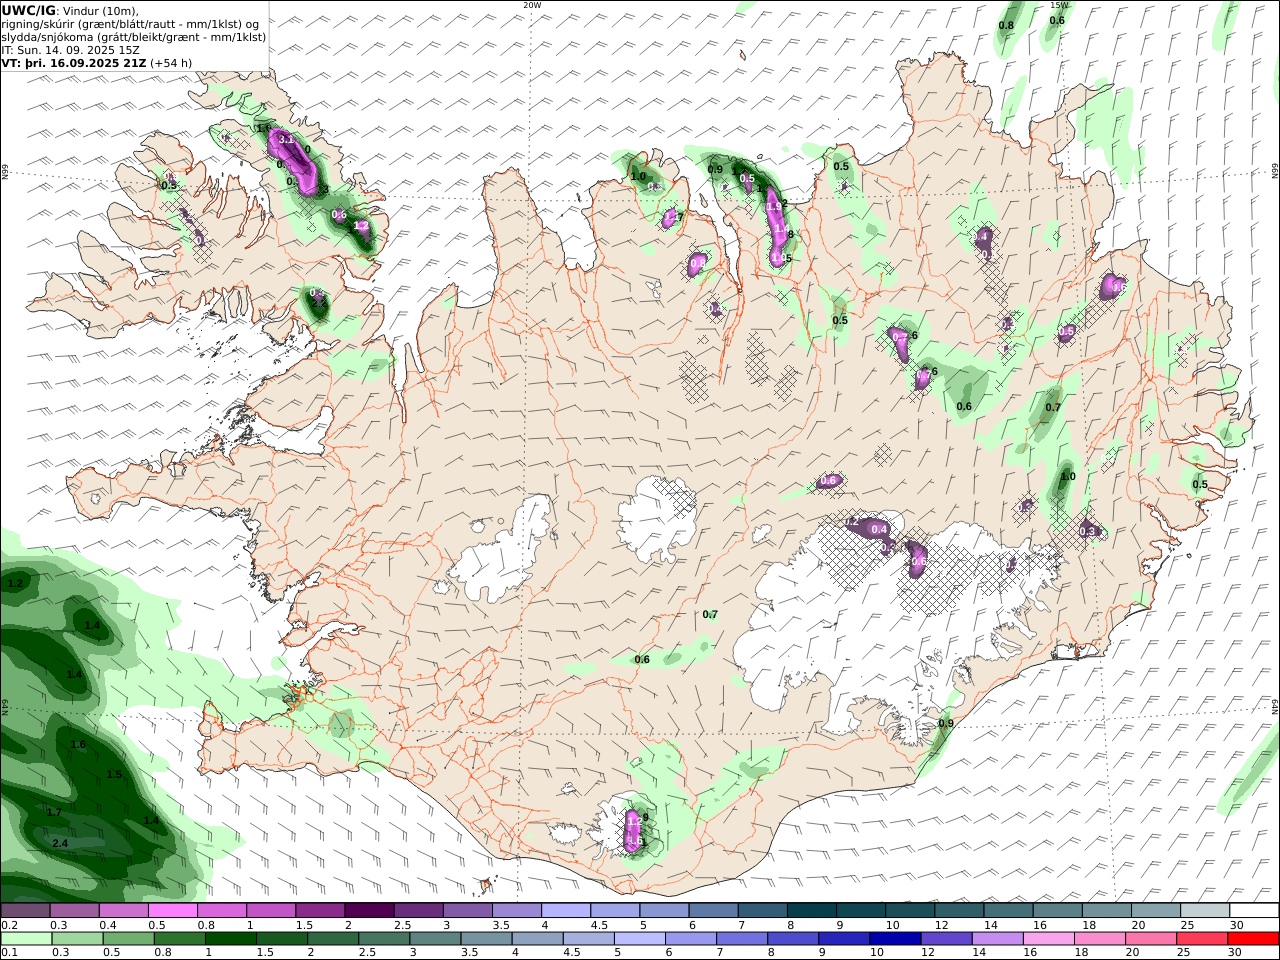Click the snow scale swatch between 1 and 1.5
1280x960 pixels.
pos(271,911)
